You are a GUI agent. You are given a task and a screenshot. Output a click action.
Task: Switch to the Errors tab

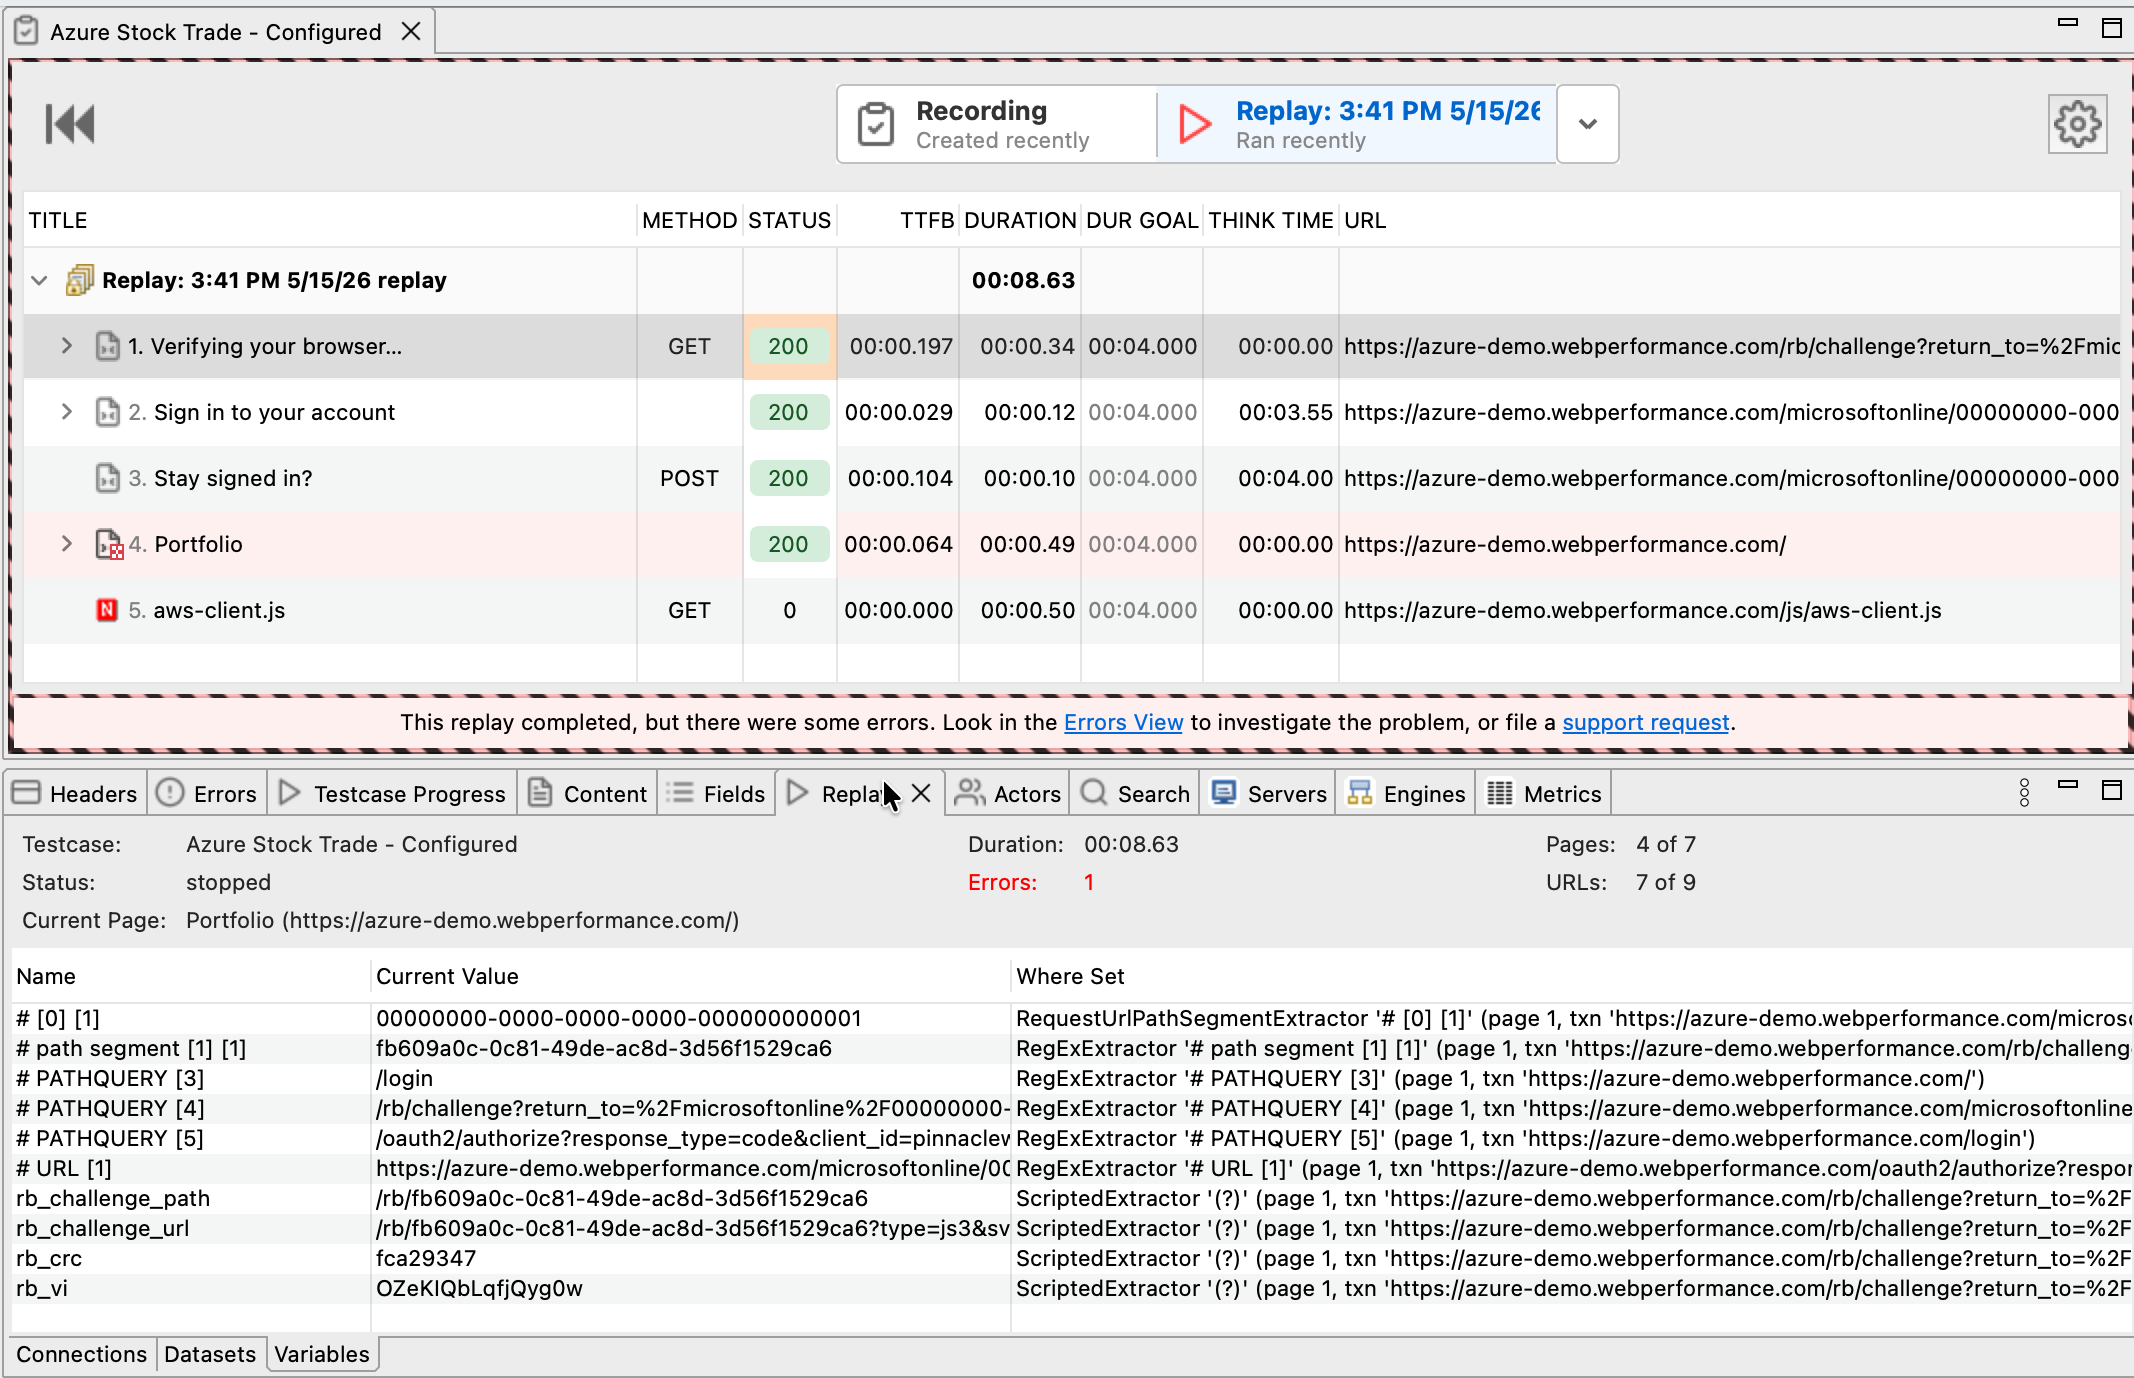pos(208,794)
